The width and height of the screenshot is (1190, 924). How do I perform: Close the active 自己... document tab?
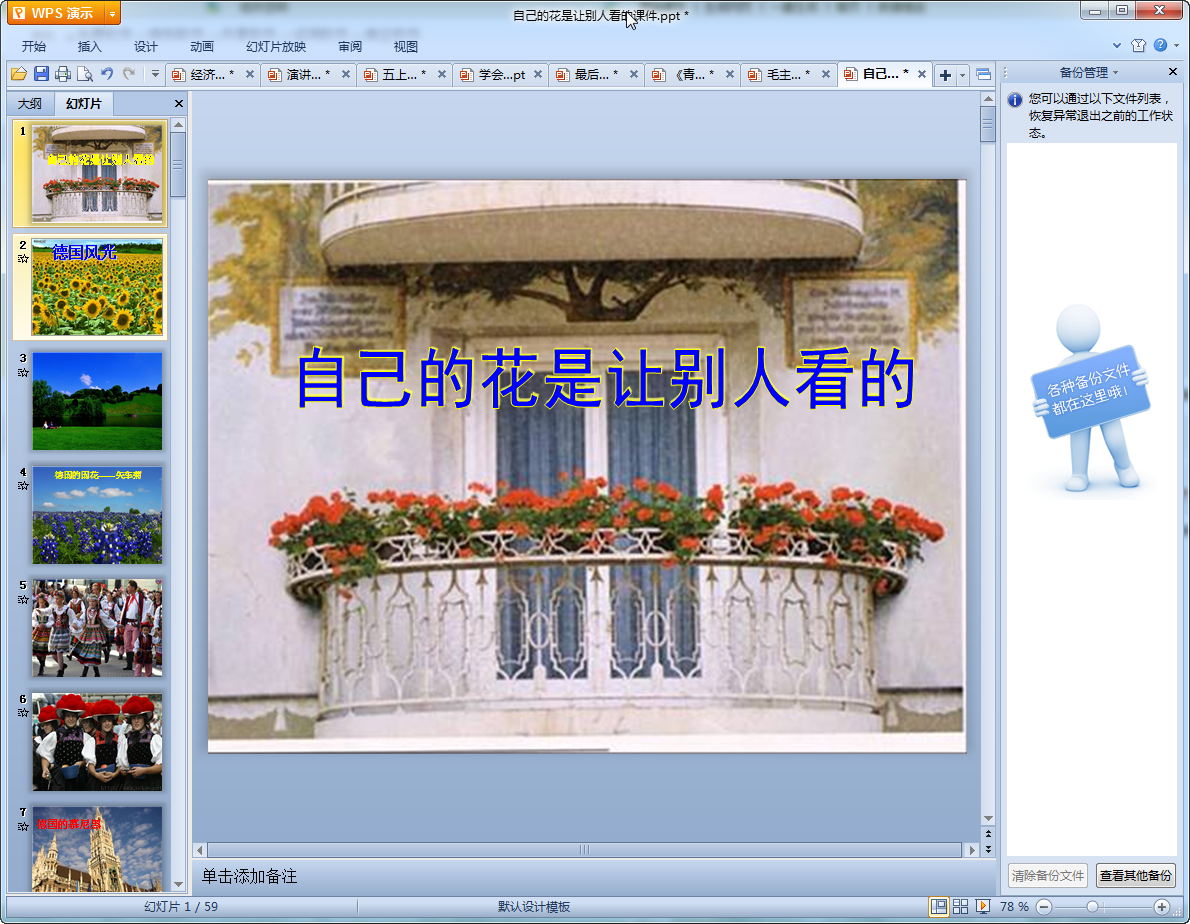[x=922, y=74]
